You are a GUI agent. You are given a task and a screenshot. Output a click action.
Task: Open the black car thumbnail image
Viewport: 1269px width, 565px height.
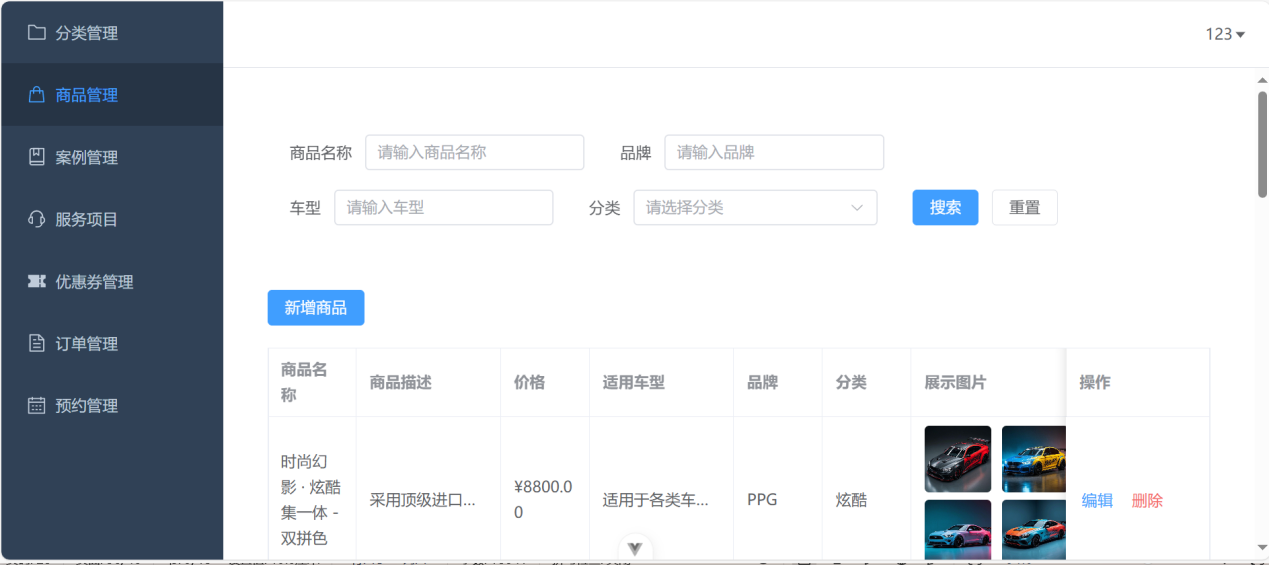tap(958, 459)
